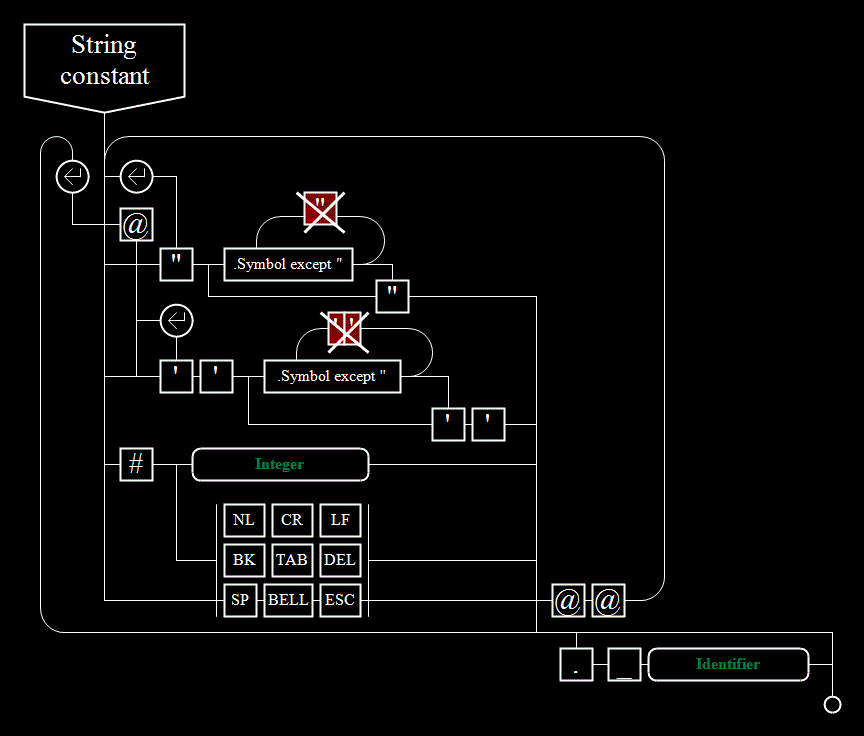This screenshot has width=864, height=736.
Task: Click the opening double-quote box left of upper Symbol except
Action: click(x=176, y=264)
